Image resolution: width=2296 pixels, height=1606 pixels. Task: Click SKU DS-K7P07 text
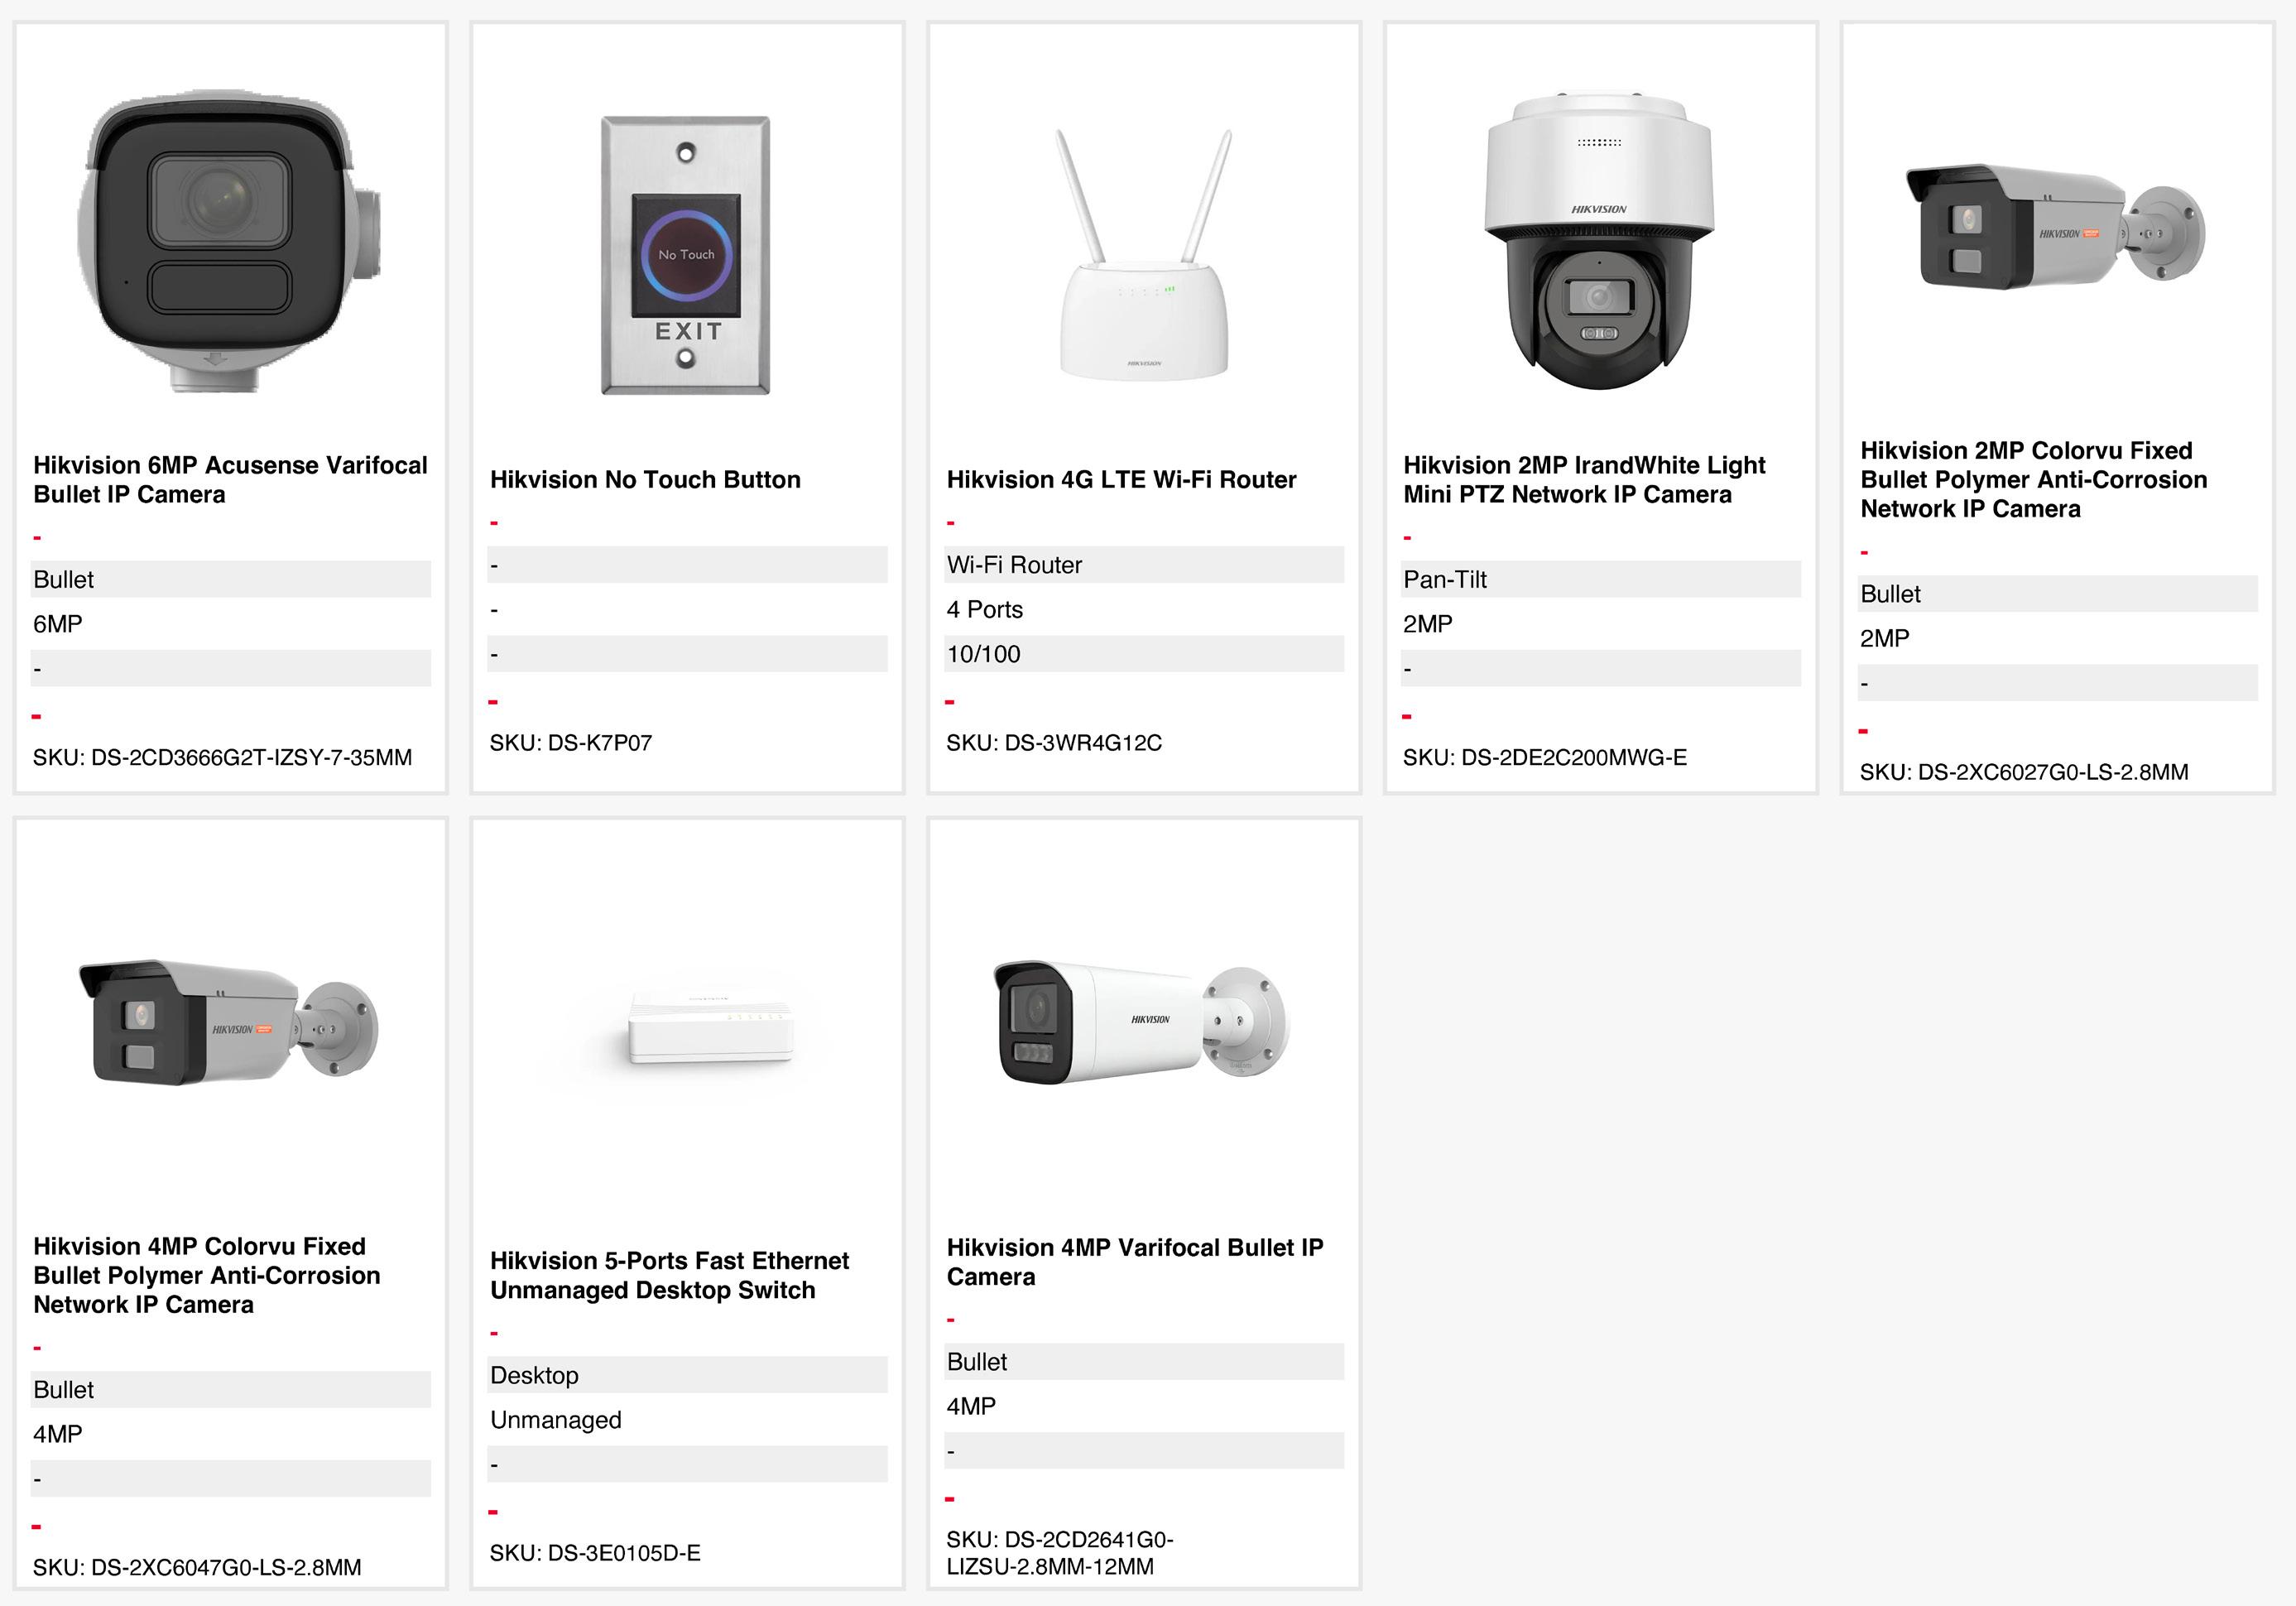pos(571,743)
